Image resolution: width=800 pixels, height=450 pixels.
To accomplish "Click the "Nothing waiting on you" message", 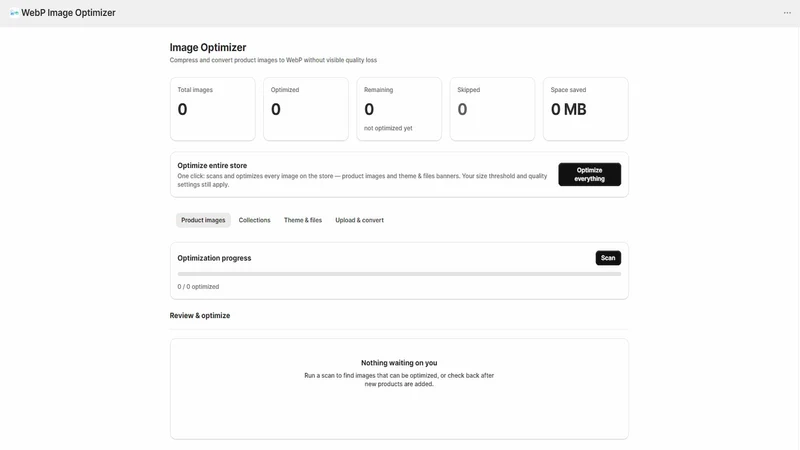I will [x=399, y=363].
